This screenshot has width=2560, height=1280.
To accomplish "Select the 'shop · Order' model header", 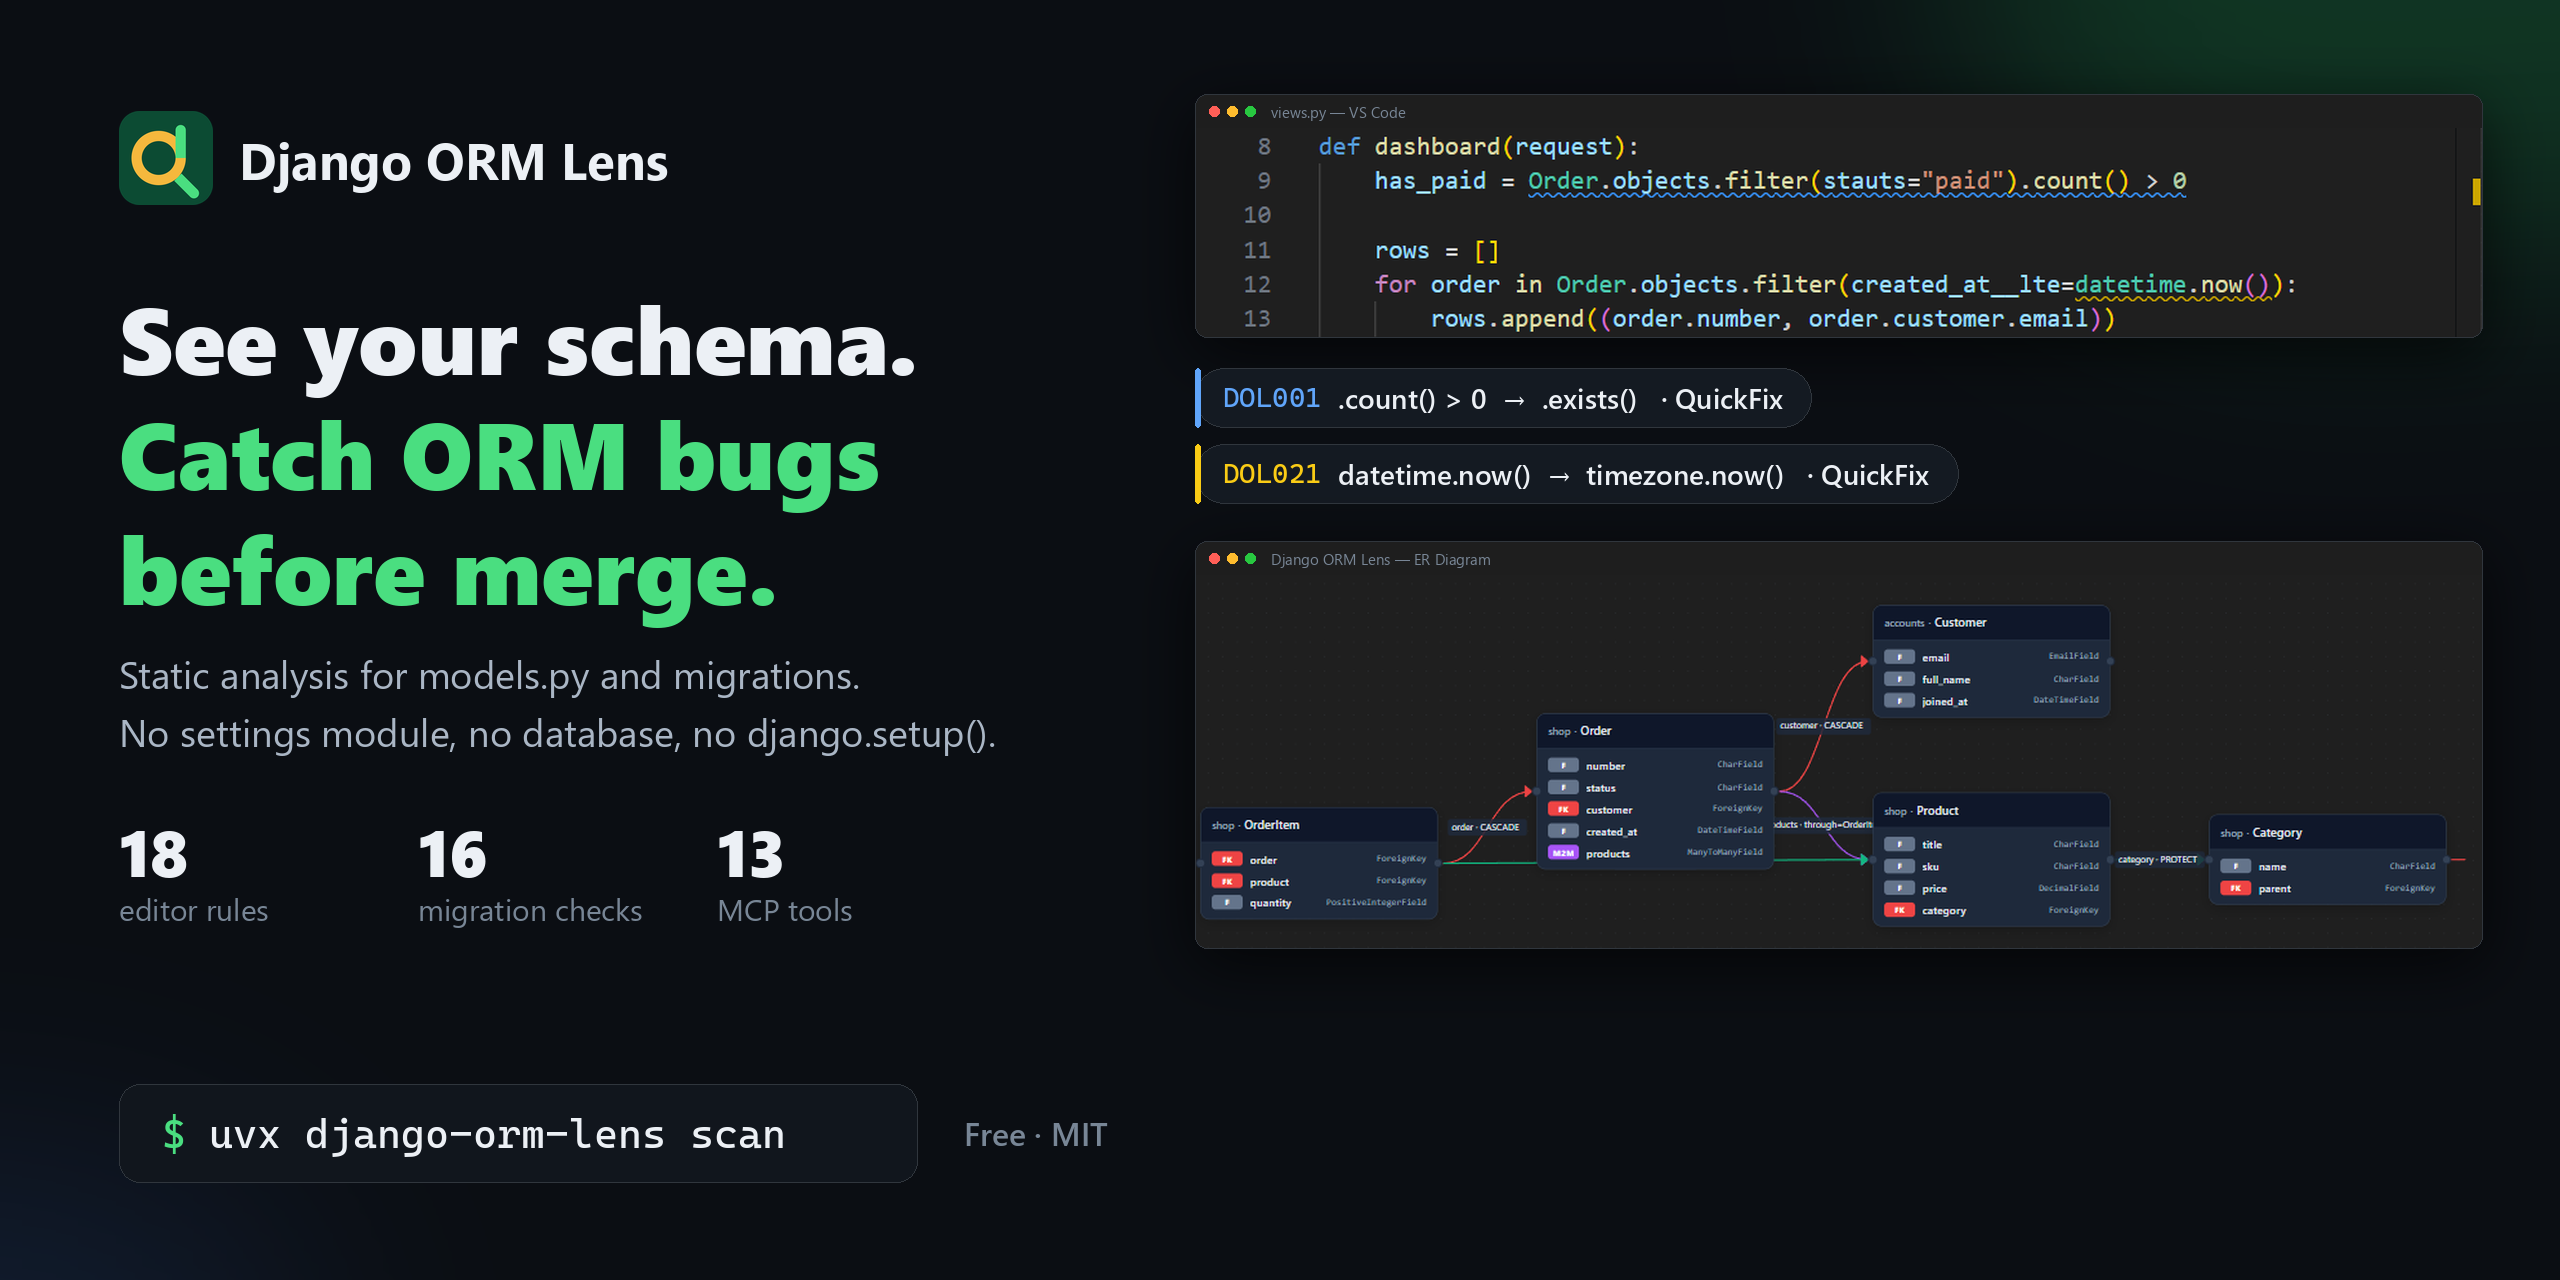I will tap(1654, 731).
